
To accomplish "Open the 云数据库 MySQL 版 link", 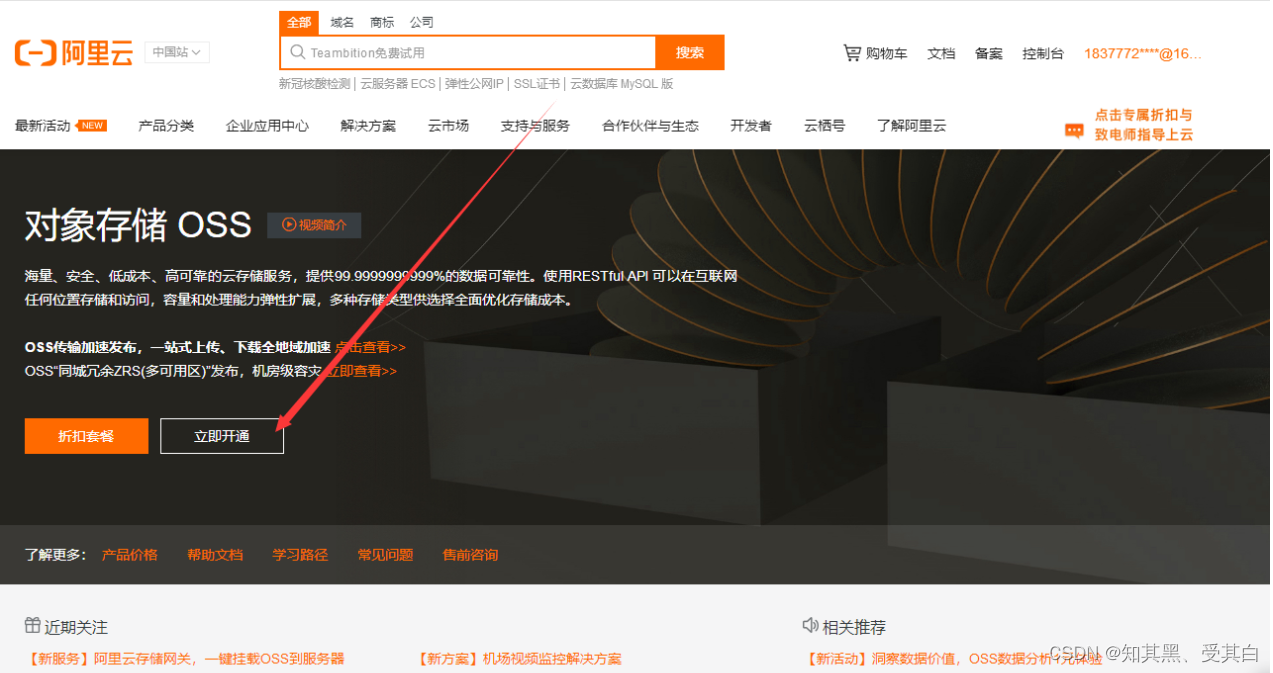I will 622,84.
